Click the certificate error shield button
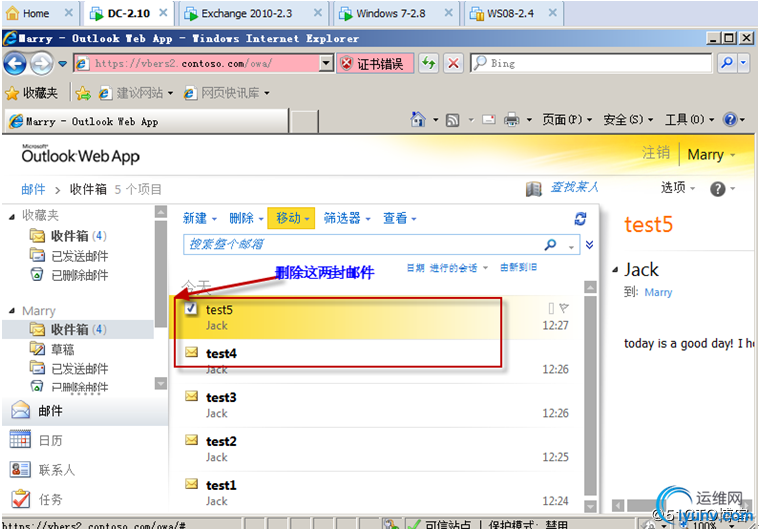Viewport: 759px width, 532px height. [375, 63]
